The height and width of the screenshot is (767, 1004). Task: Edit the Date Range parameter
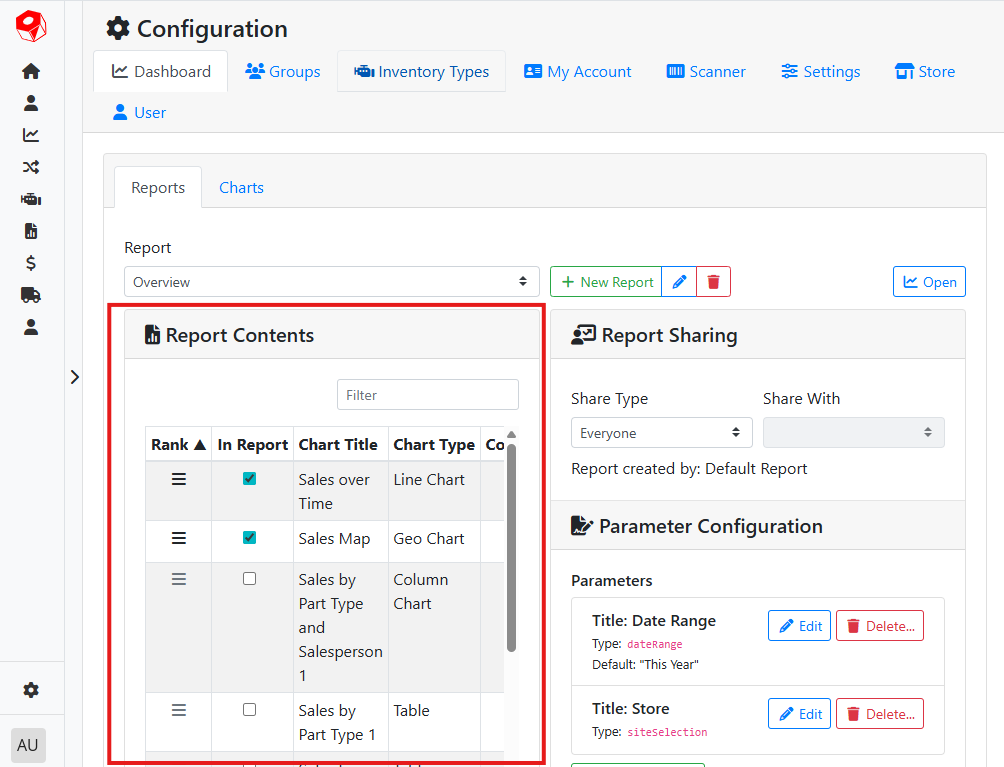[799, 626]
